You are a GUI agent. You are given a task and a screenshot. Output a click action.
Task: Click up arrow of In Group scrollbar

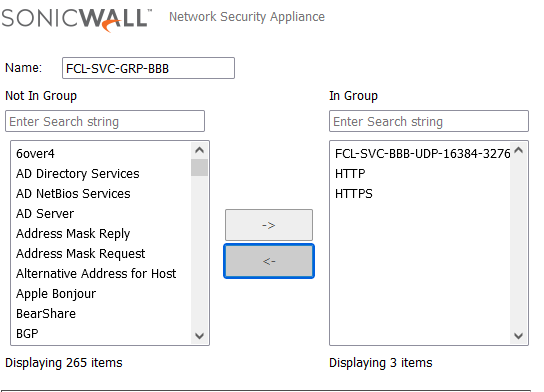519,150
